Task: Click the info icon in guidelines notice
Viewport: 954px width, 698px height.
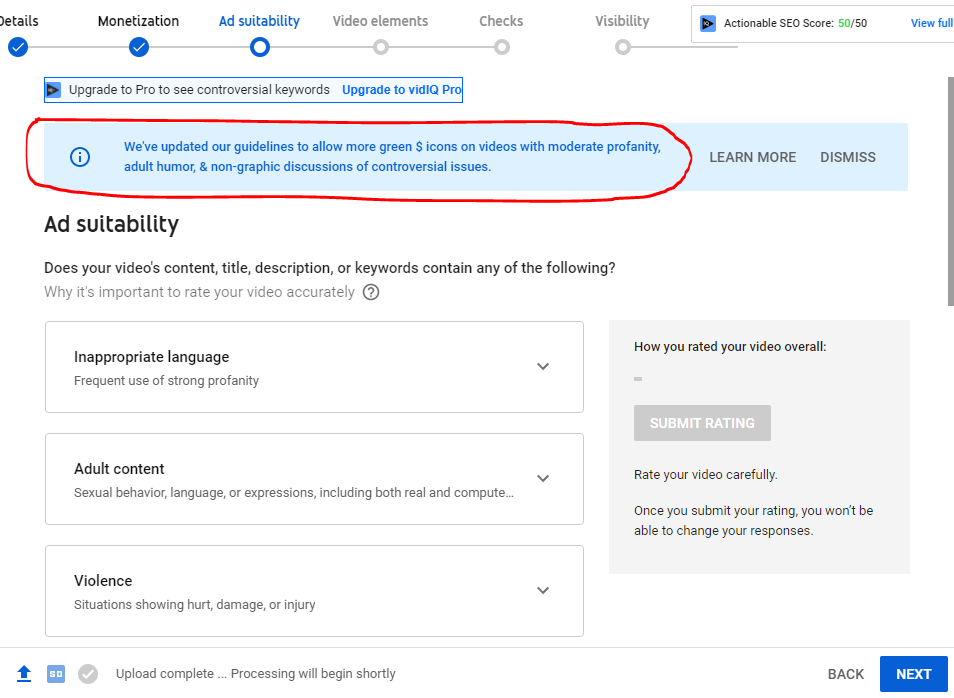Action: (80, 157)
